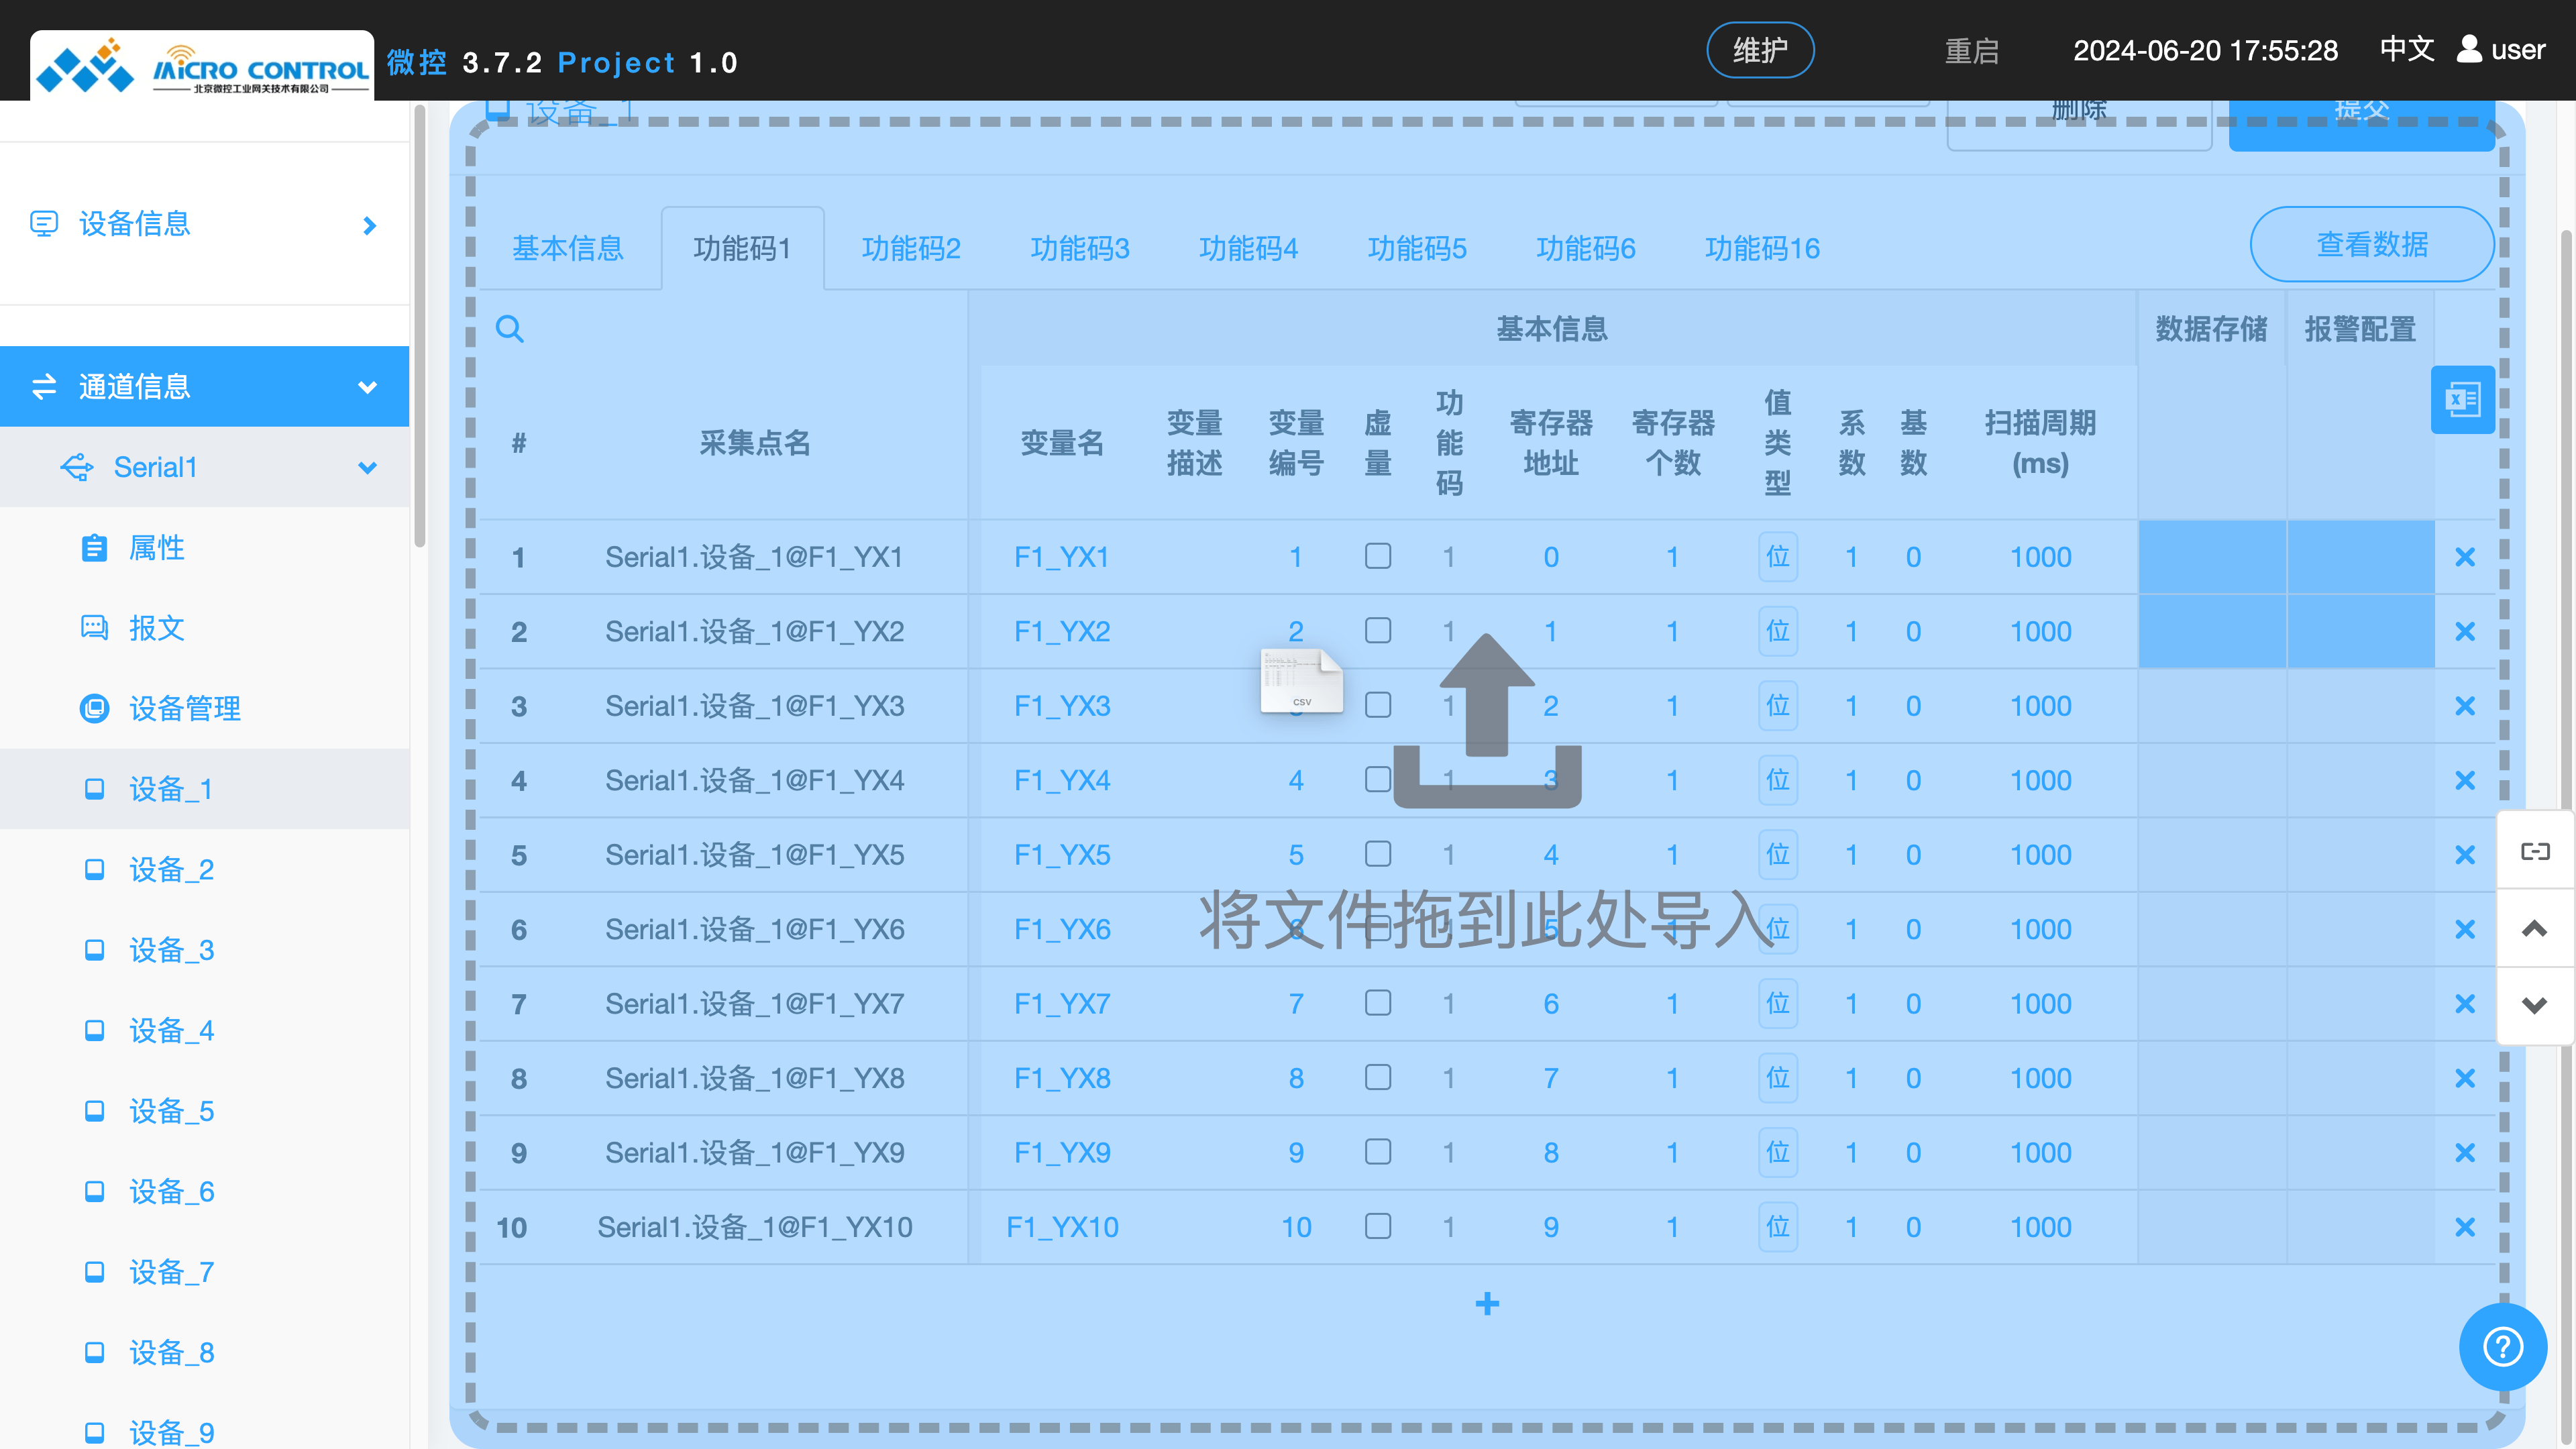Click 重启 to restart the device
2576x1449 pixels.
(x=1972, y=51)
